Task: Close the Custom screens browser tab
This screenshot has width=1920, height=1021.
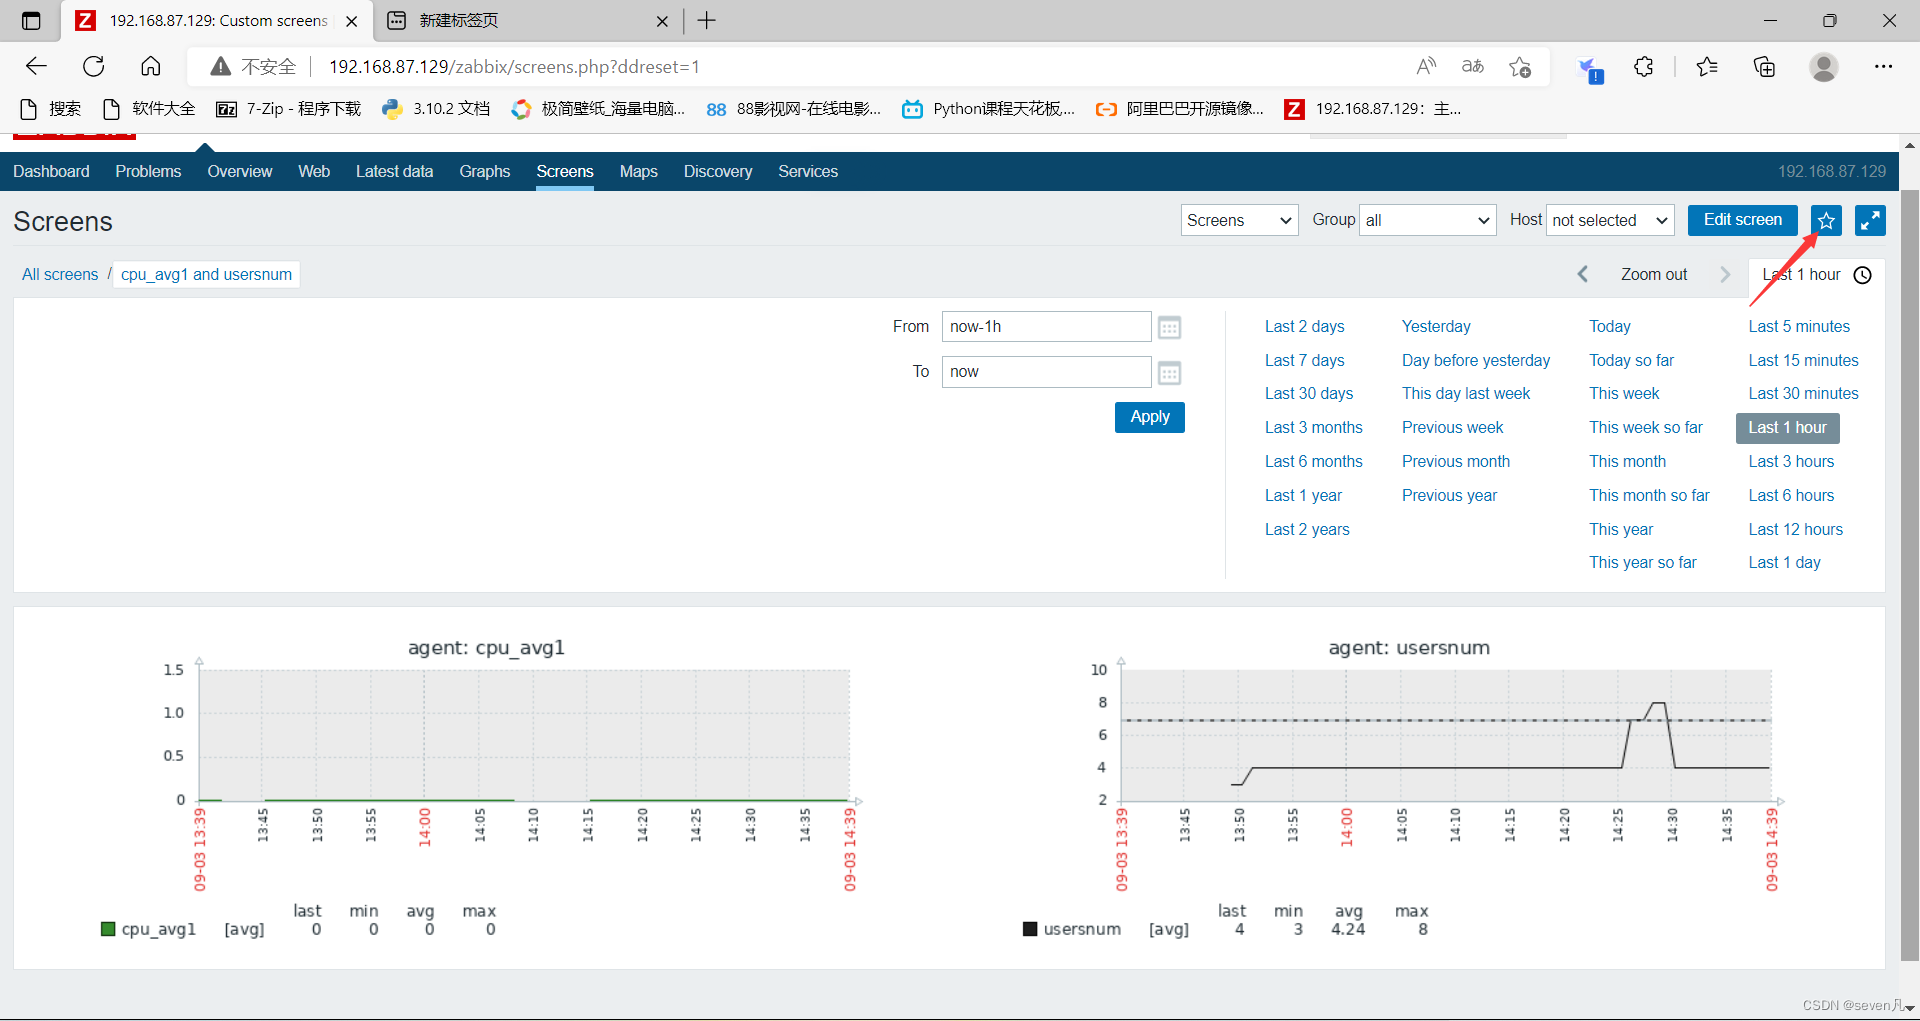Action: (352, 21)
